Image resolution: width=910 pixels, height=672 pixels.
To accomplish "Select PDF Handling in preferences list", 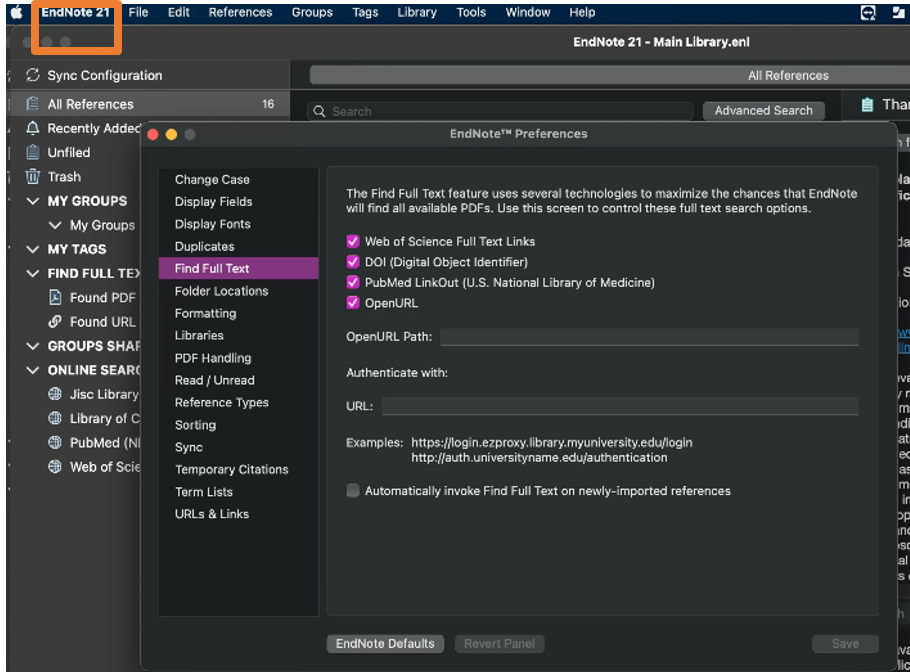I will (x=213, y=358).
